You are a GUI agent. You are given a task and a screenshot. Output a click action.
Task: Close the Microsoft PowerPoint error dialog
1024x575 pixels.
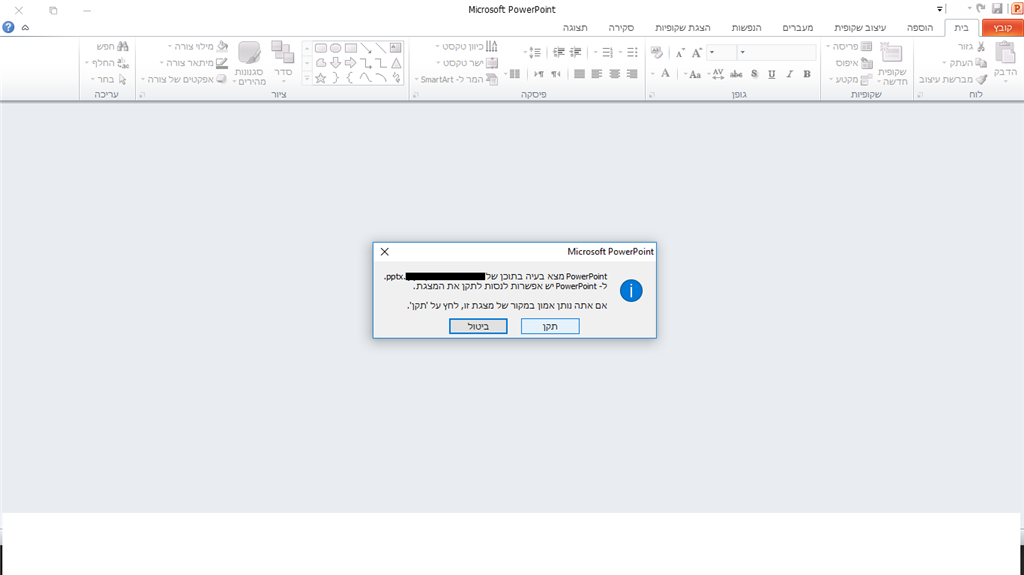385,252
